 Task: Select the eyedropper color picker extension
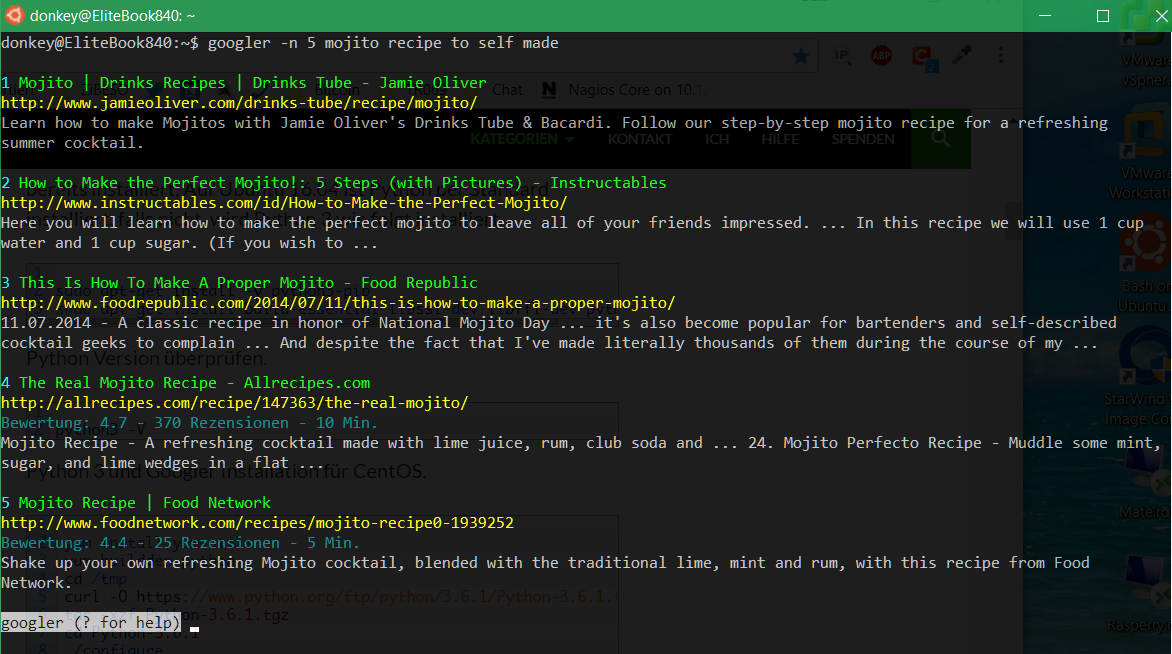click(x=962, y=57)
